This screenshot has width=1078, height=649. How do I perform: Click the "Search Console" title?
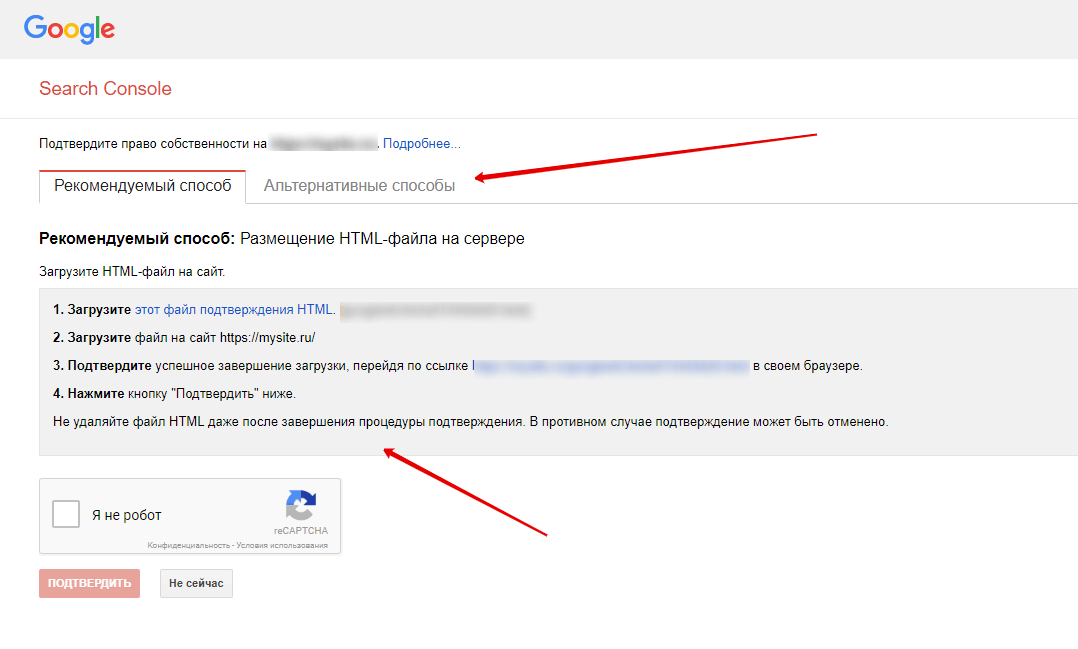pyautogui.click(x=105, y=89)
